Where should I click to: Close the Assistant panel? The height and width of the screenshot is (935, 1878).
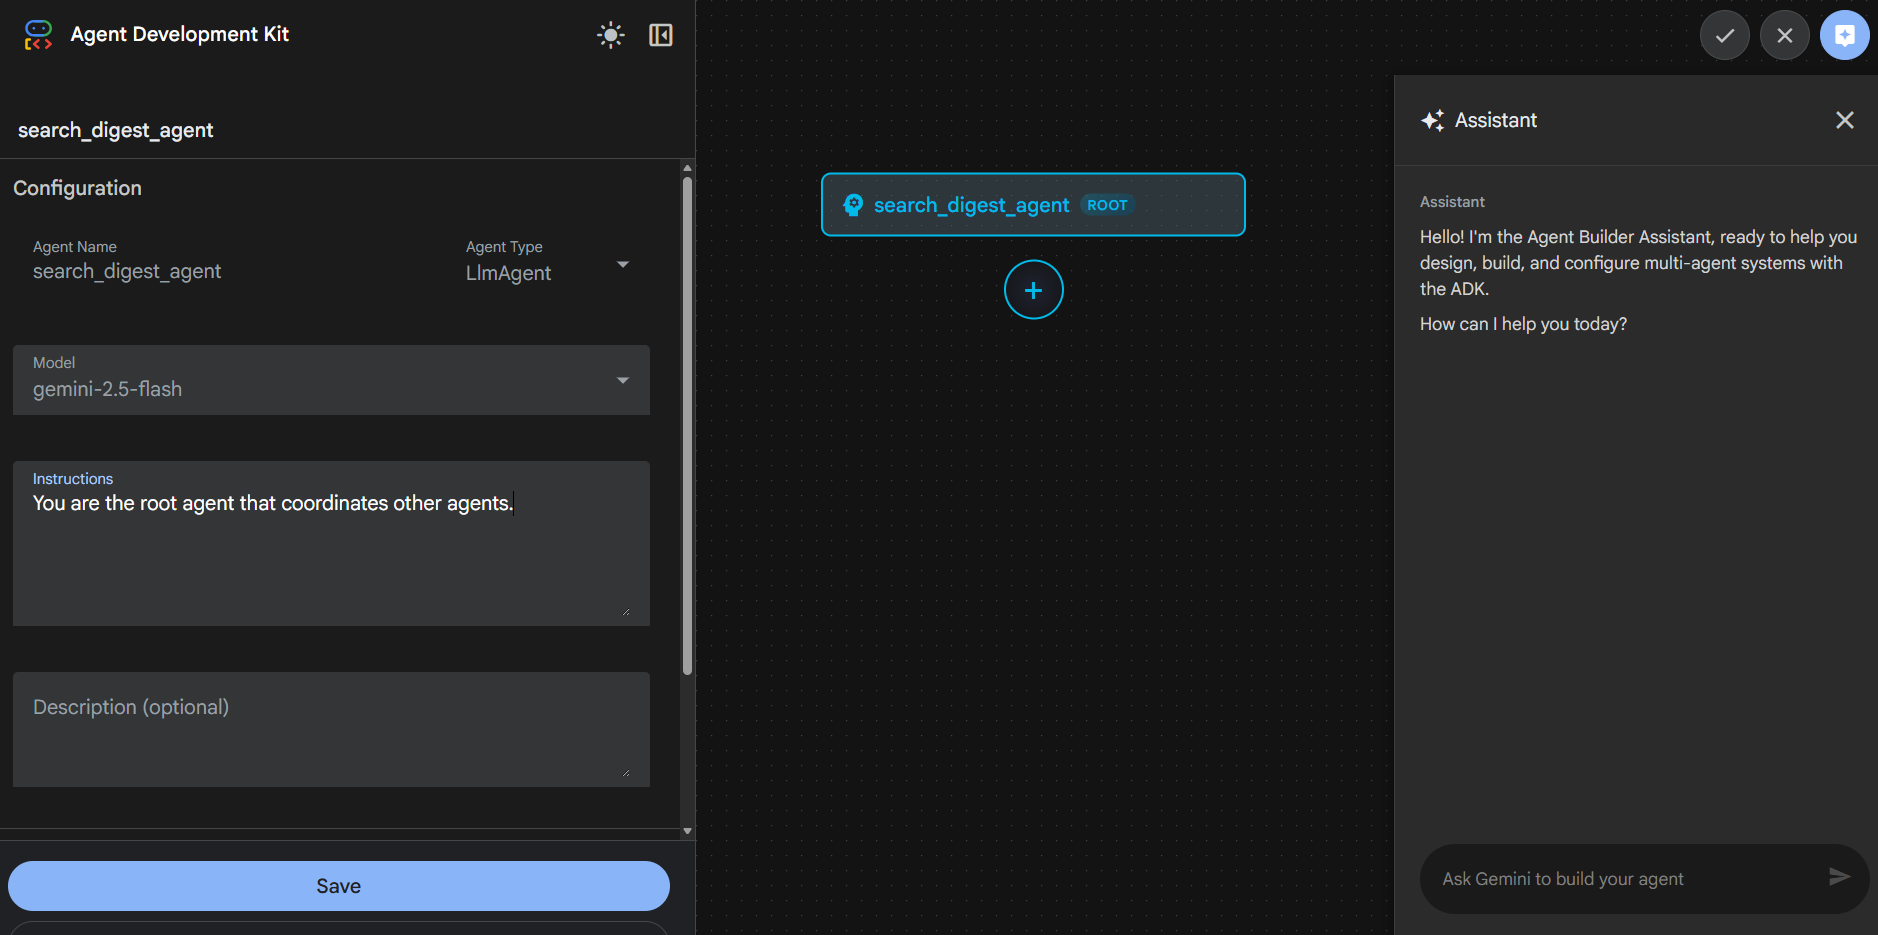[1844, 120]
